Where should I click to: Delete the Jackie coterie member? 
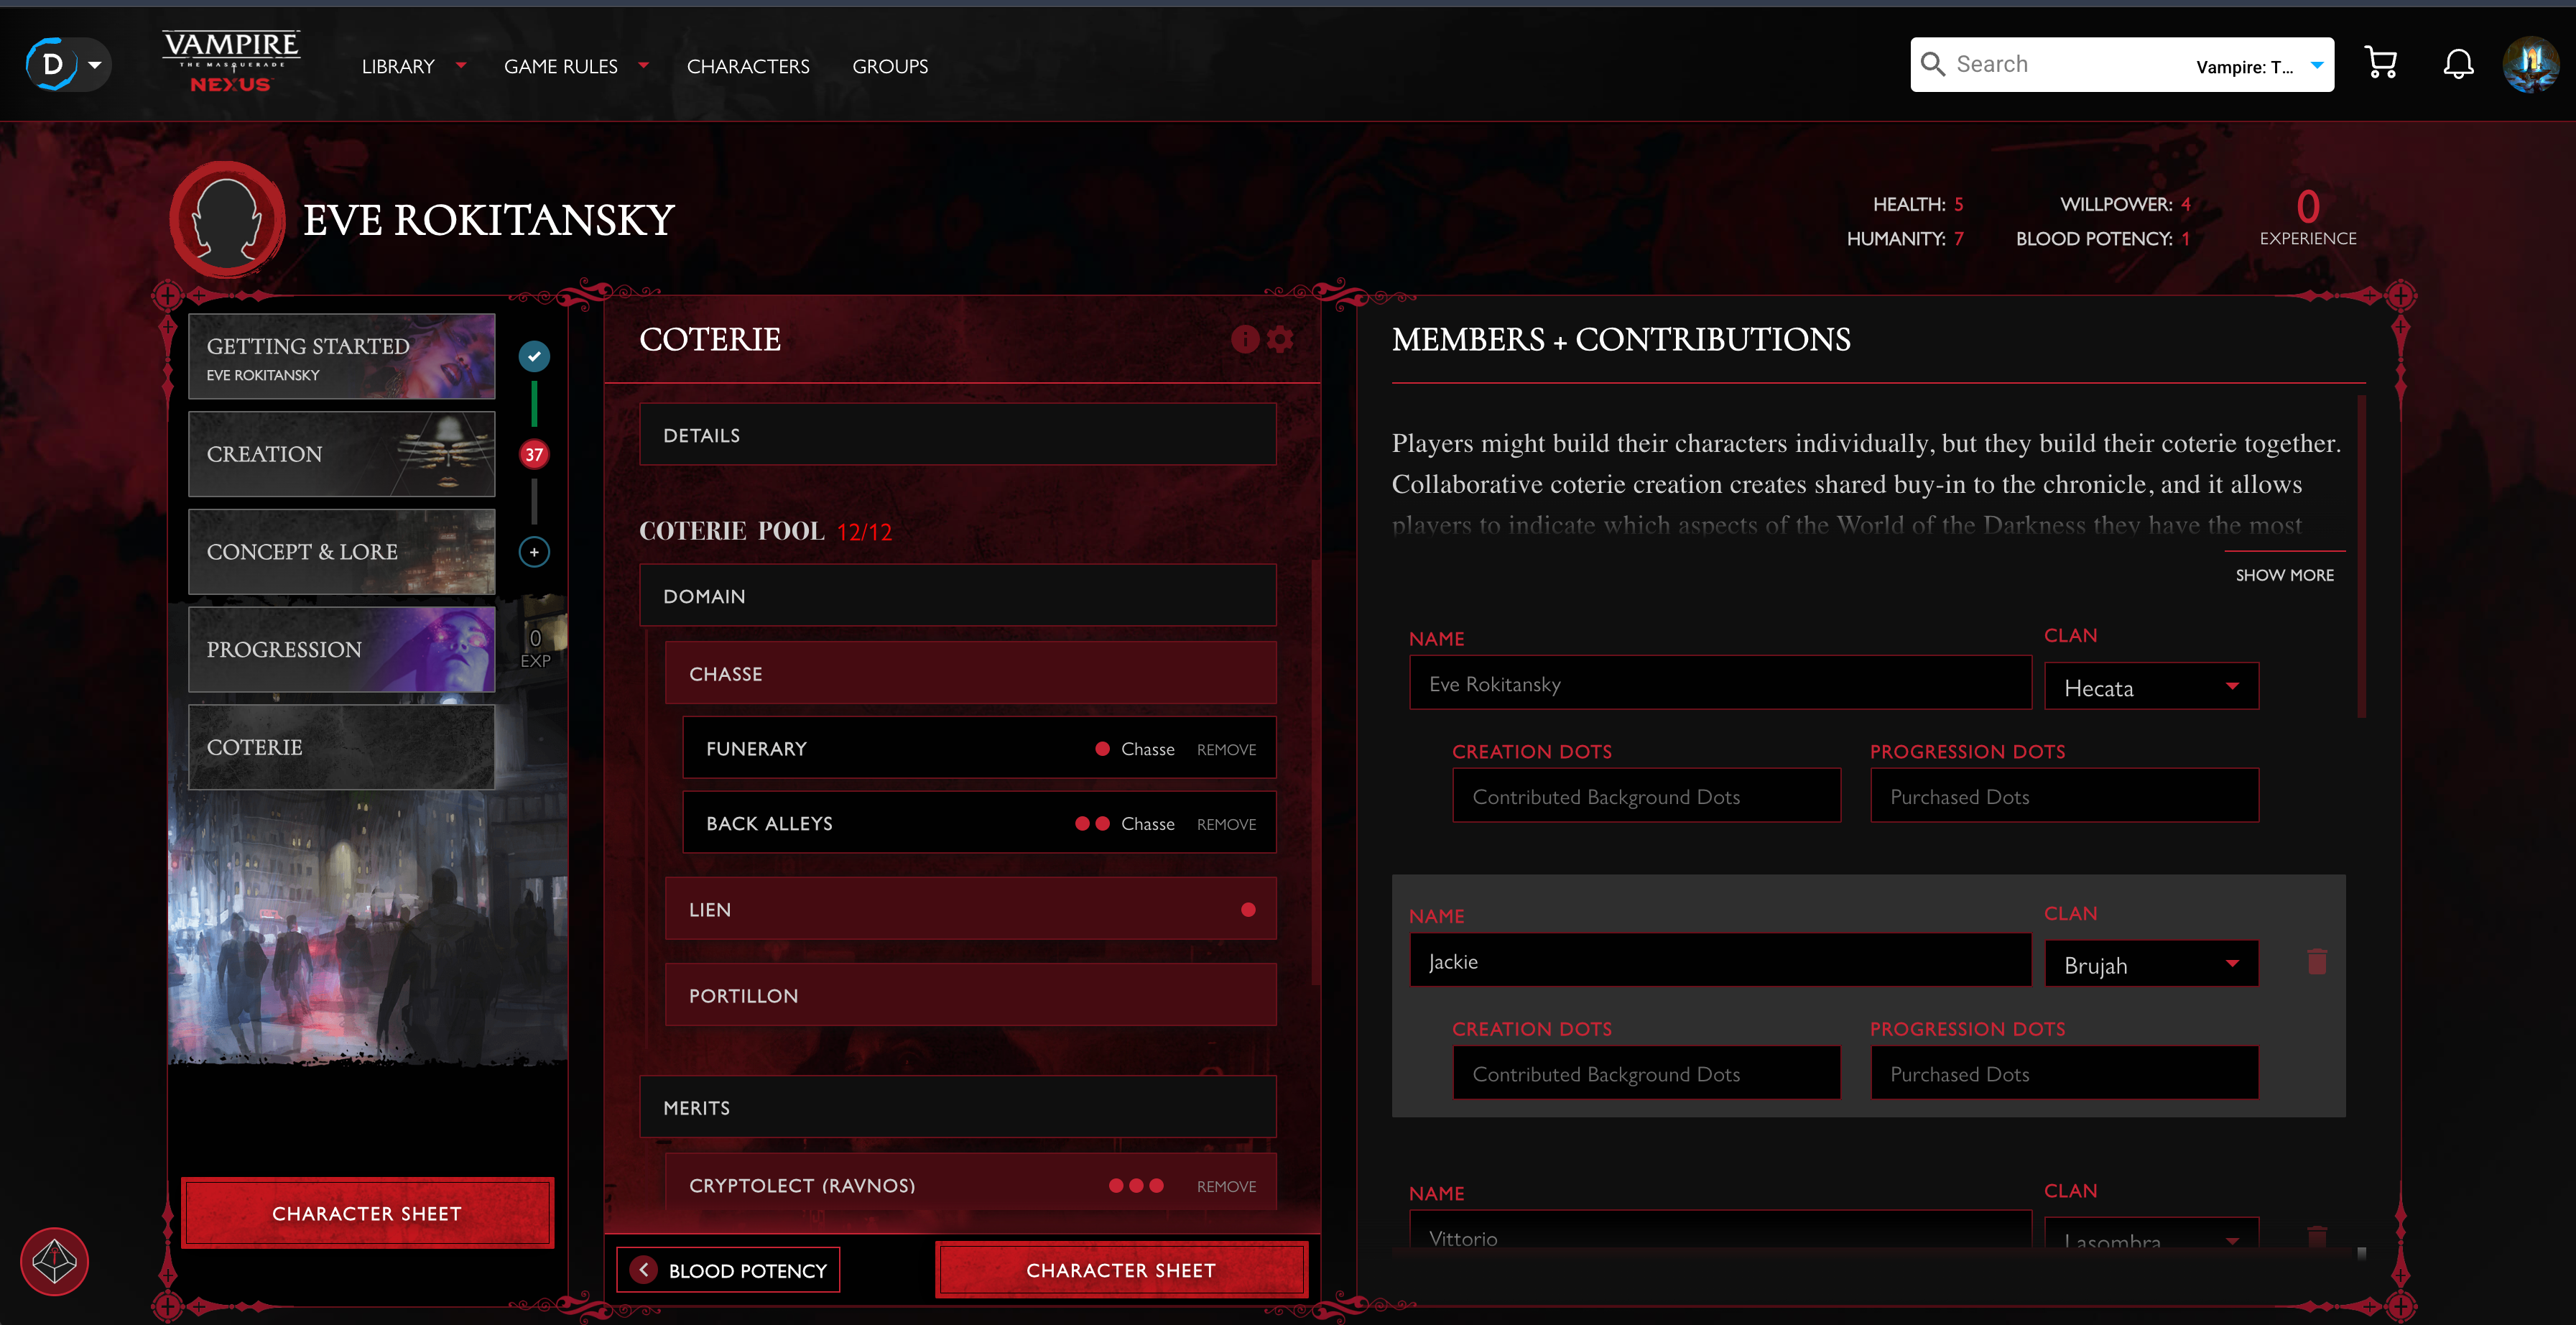(2317, 962)
